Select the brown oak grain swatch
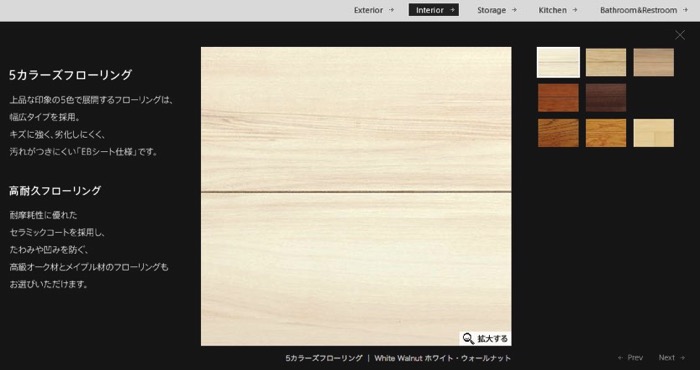Image resolution: width=700 pixels, height=370 pixels. click(558, 133)
